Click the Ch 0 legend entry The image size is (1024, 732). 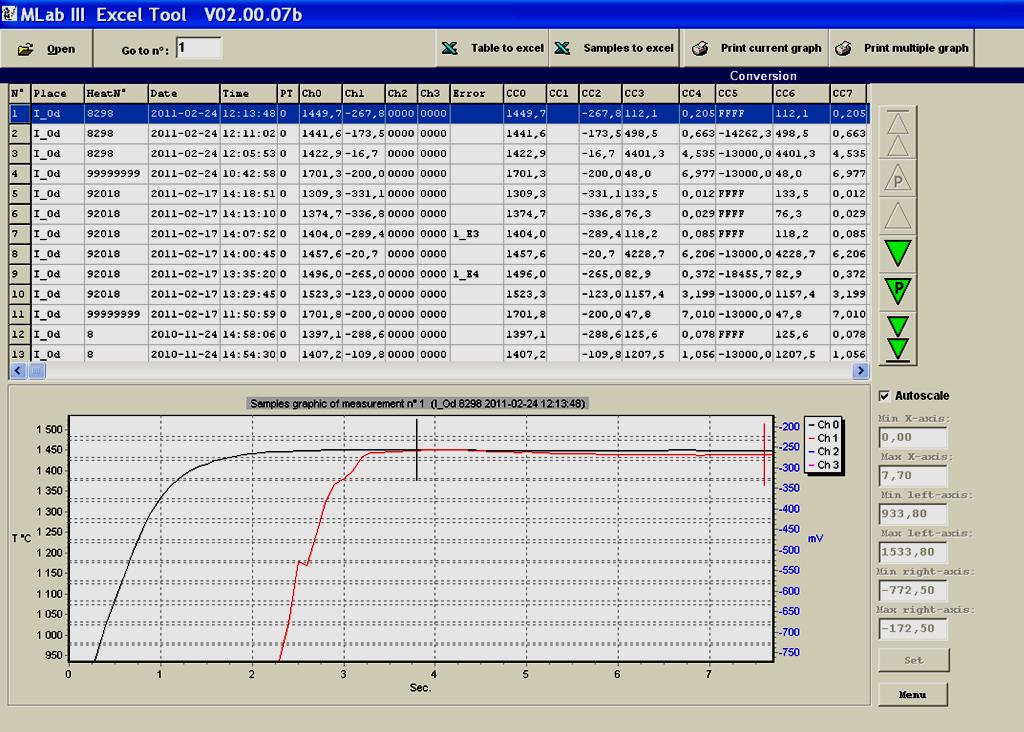pyautogui.click(x=824, y=424)
